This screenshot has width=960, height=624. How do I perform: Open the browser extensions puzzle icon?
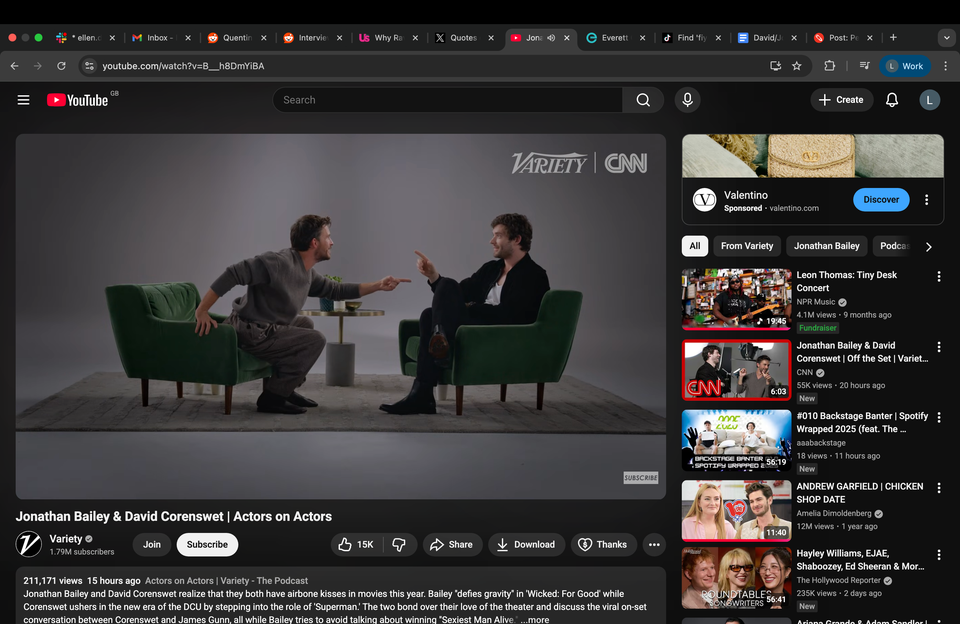click(829, 67)
